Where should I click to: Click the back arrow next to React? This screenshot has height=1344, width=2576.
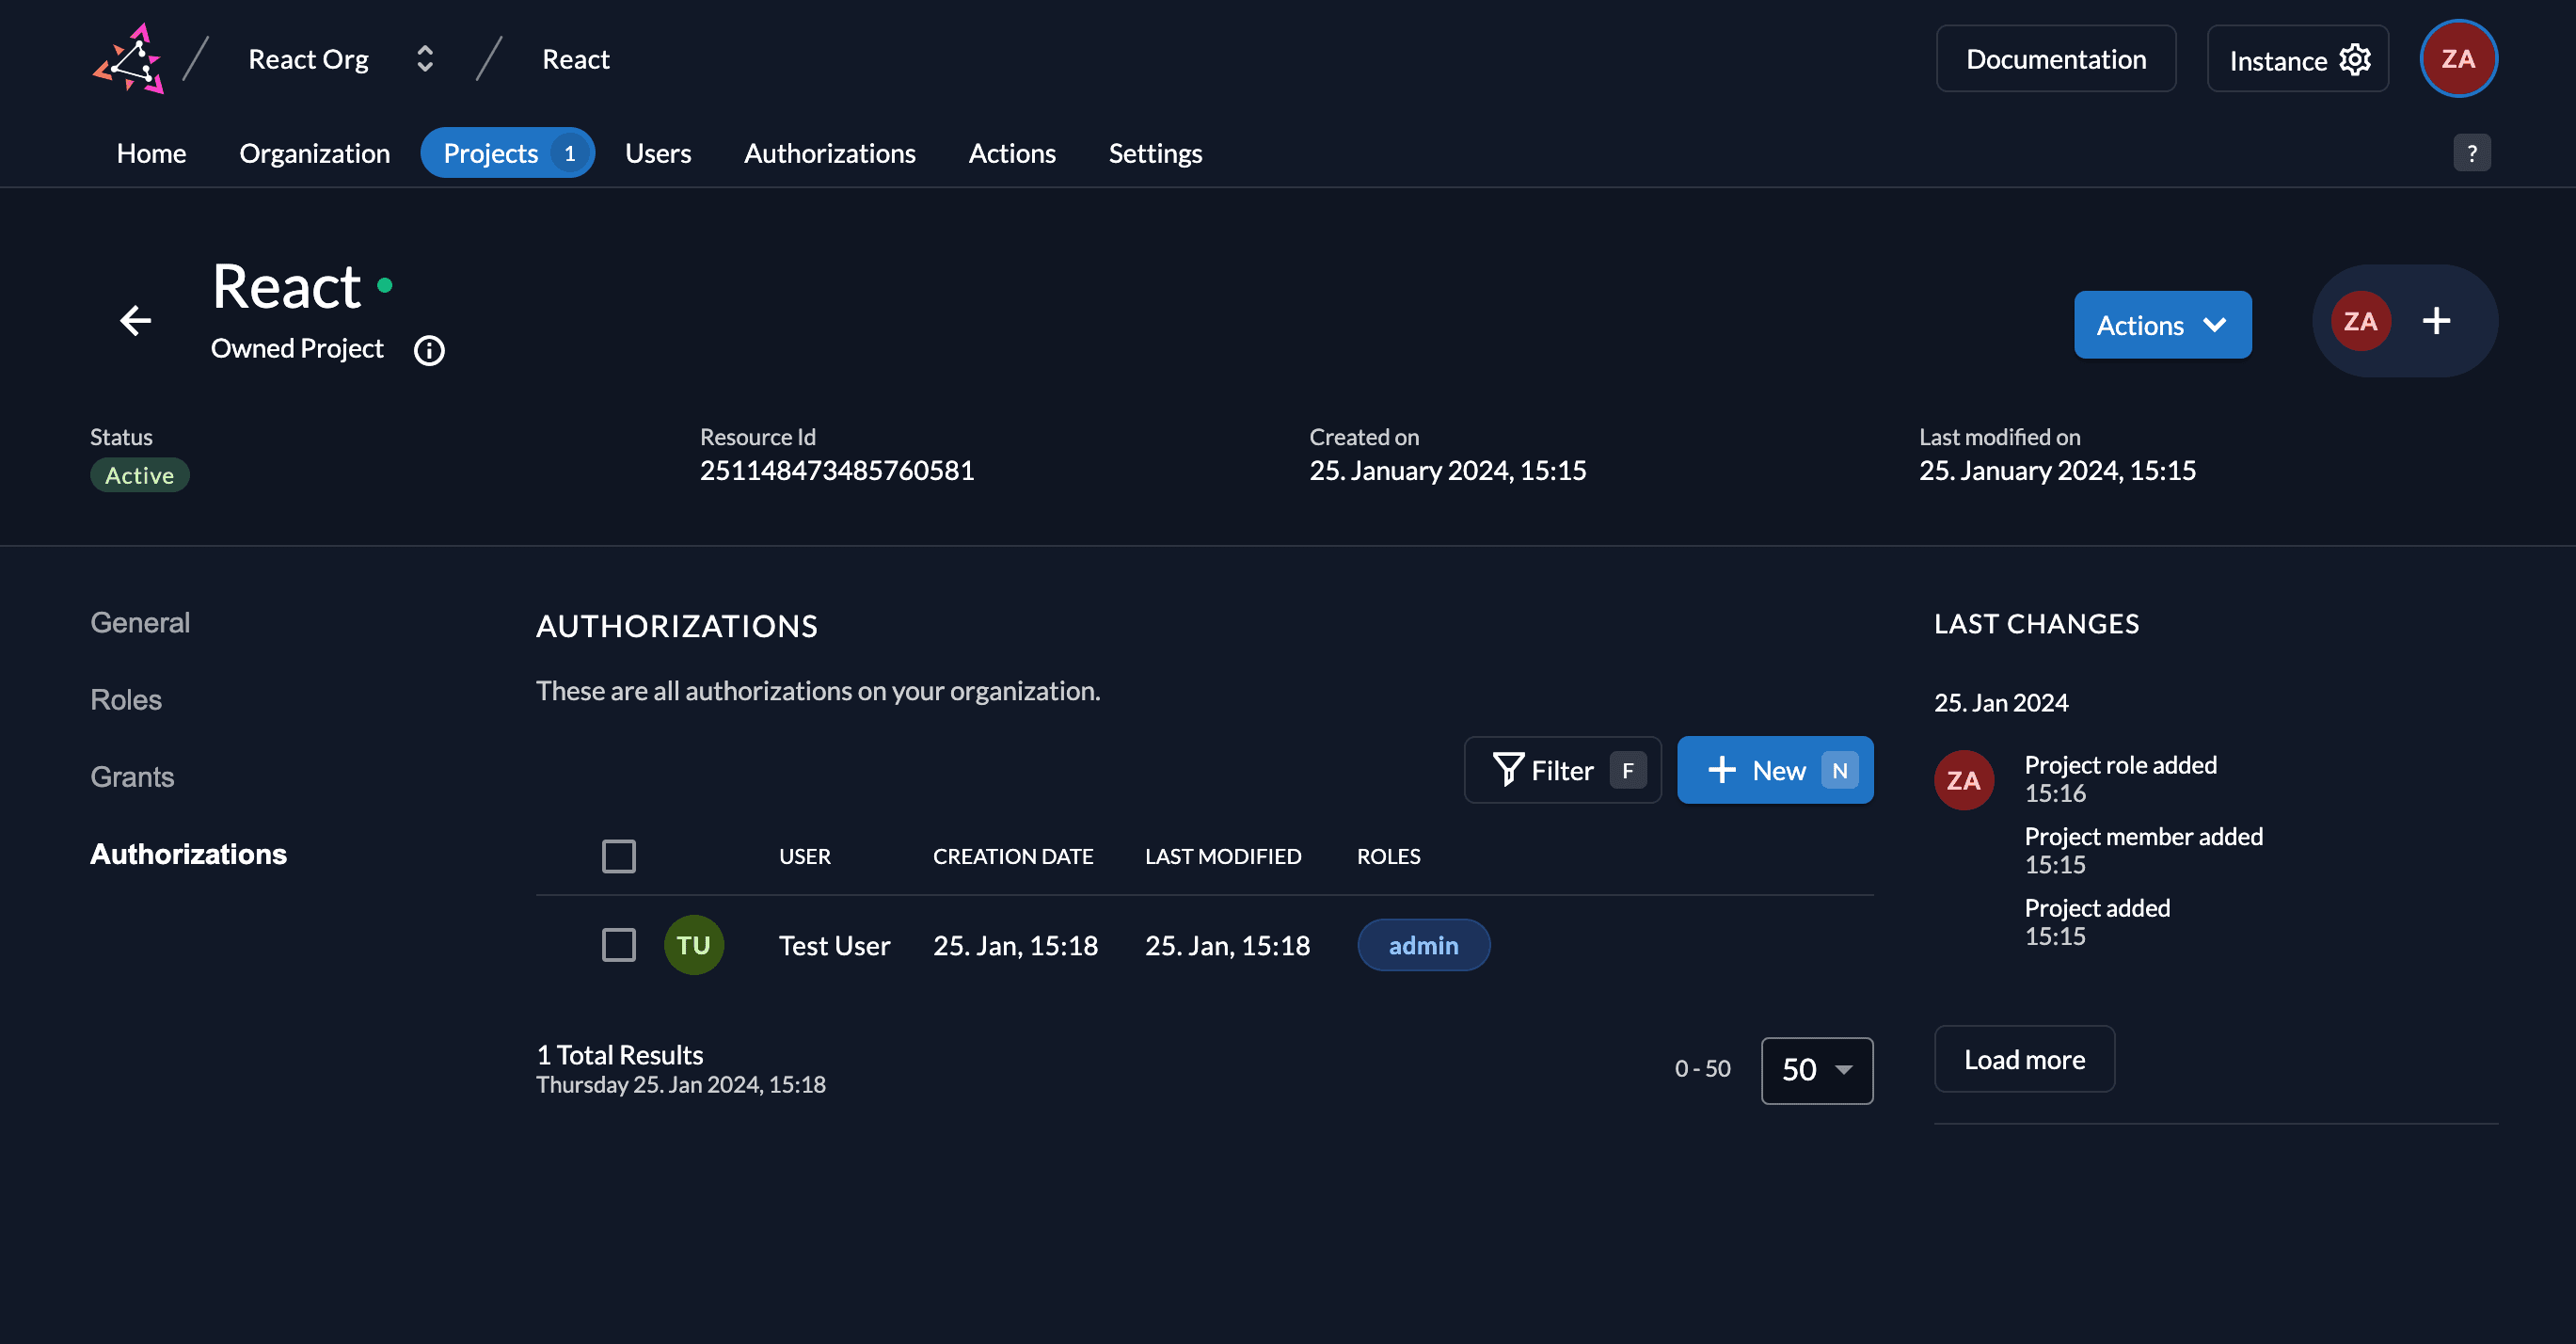pos(136,320)
